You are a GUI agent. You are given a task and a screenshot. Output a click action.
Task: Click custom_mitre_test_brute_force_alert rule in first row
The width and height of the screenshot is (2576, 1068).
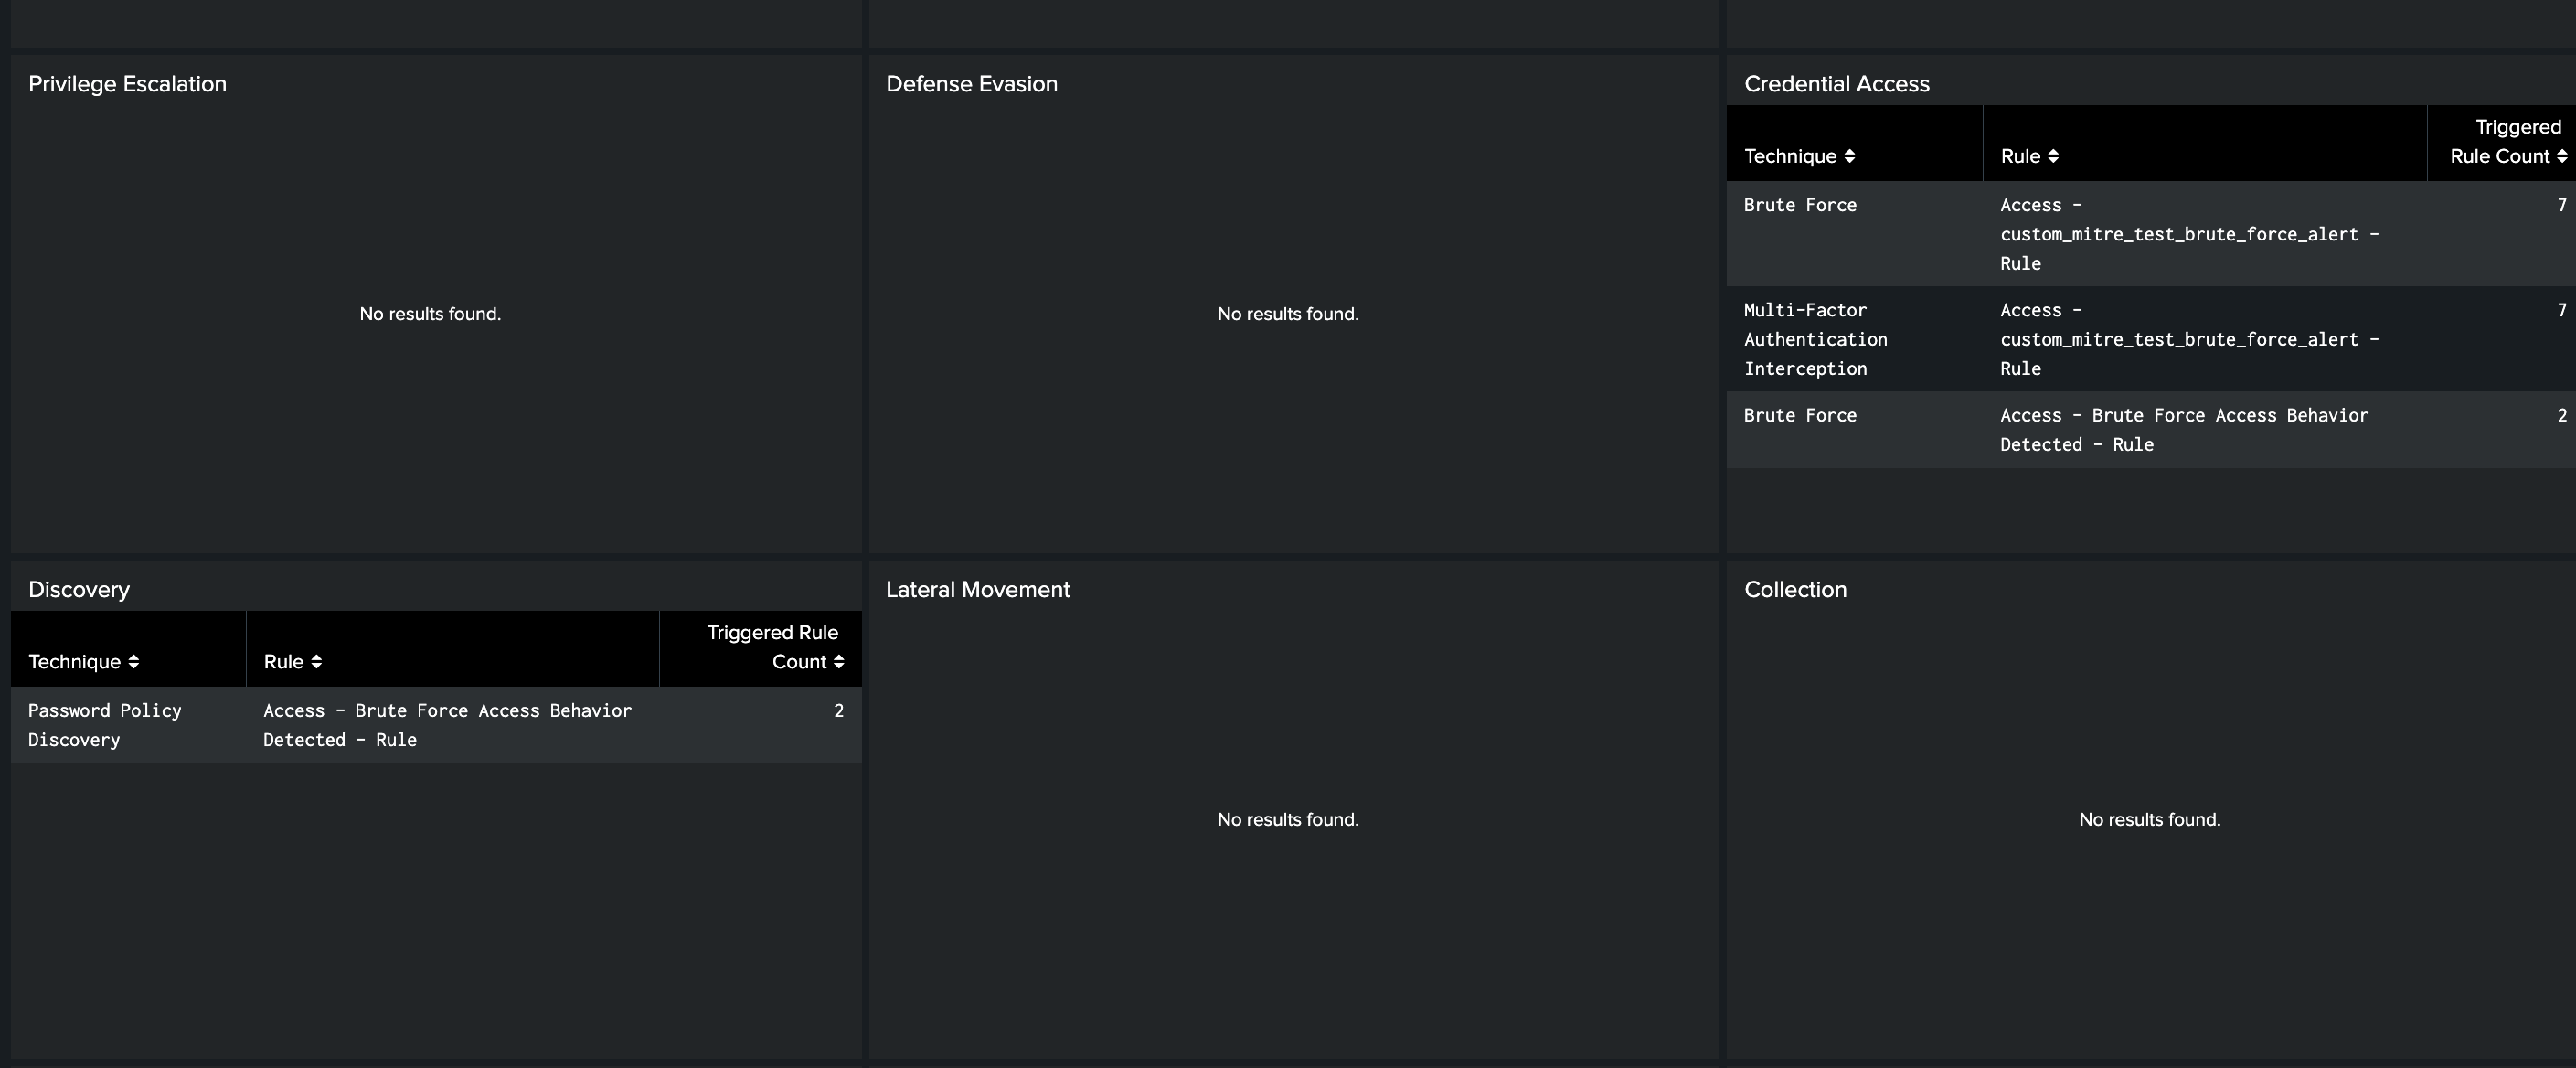2188,234
